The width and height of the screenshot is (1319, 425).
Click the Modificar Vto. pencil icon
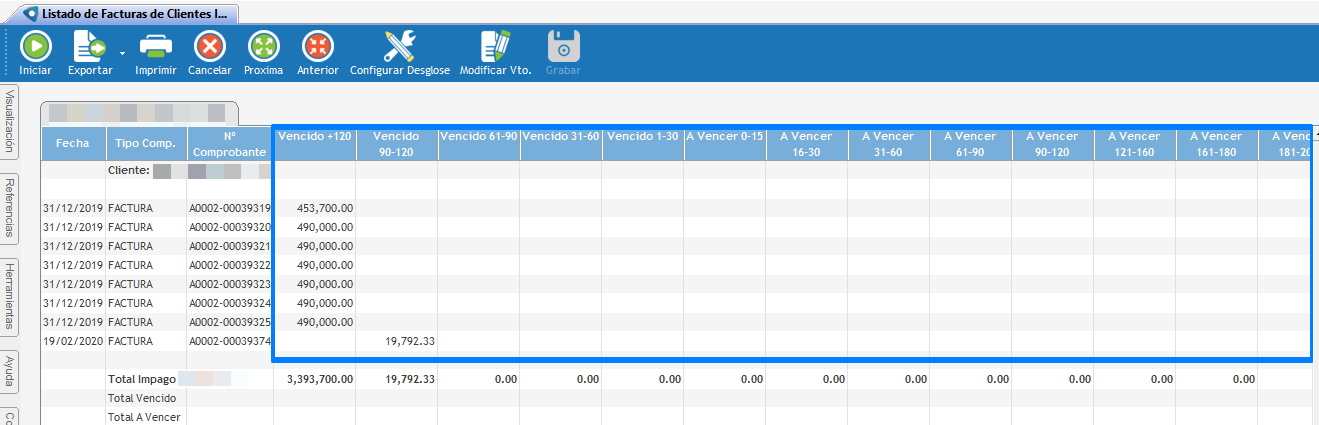(494, 47)
